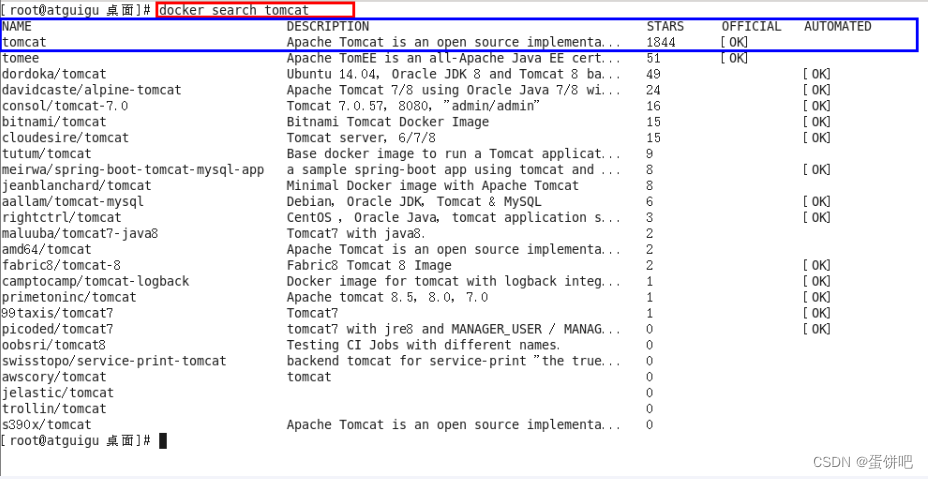Click 'Testing CI Jobs with different names'
This screenshot has width=928, height=479.
[423, 346]
